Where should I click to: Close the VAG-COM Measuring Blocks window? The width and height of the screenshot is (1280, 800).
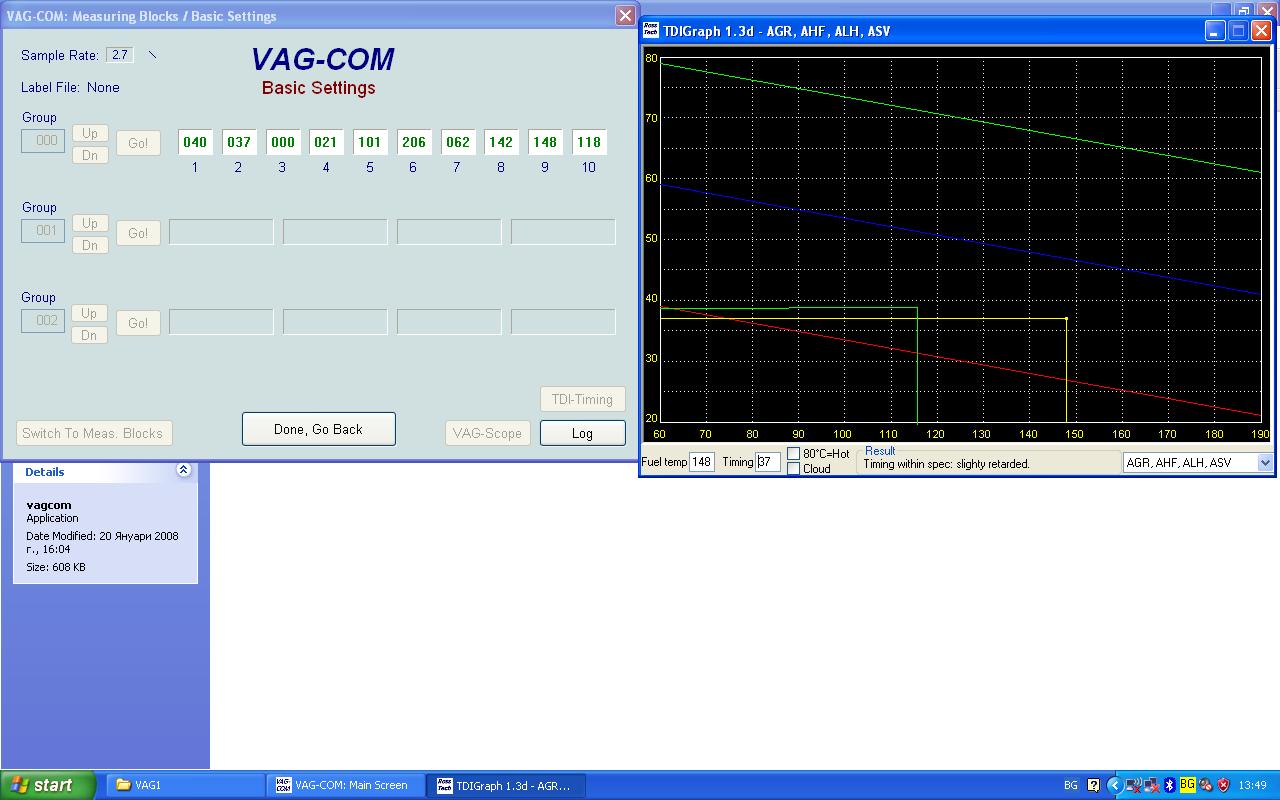(625, 15)
